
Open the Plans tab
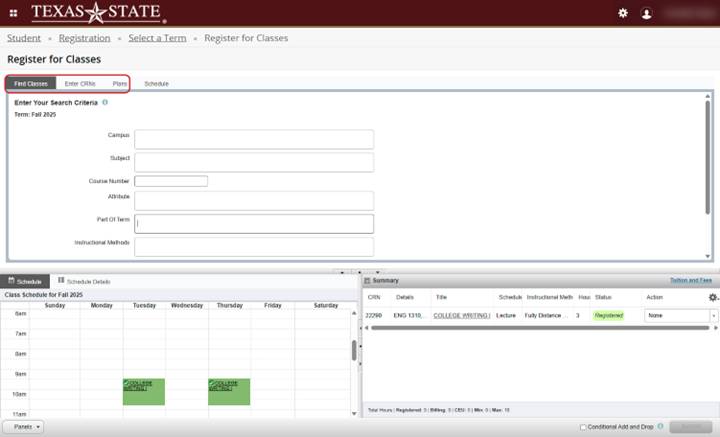(x=119, y=83)
